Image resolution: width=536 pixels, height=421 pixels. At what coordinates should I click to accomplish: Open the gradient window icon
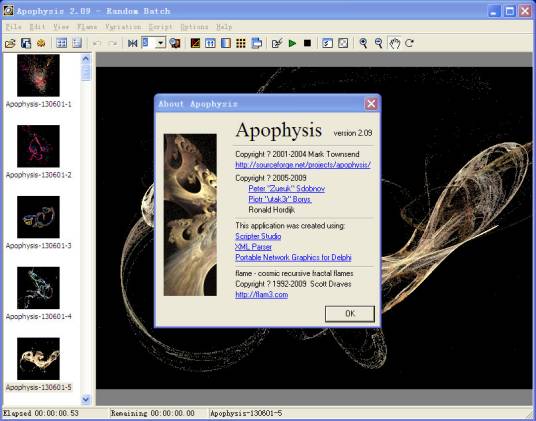pyautogui.click(x=226, y=43)
